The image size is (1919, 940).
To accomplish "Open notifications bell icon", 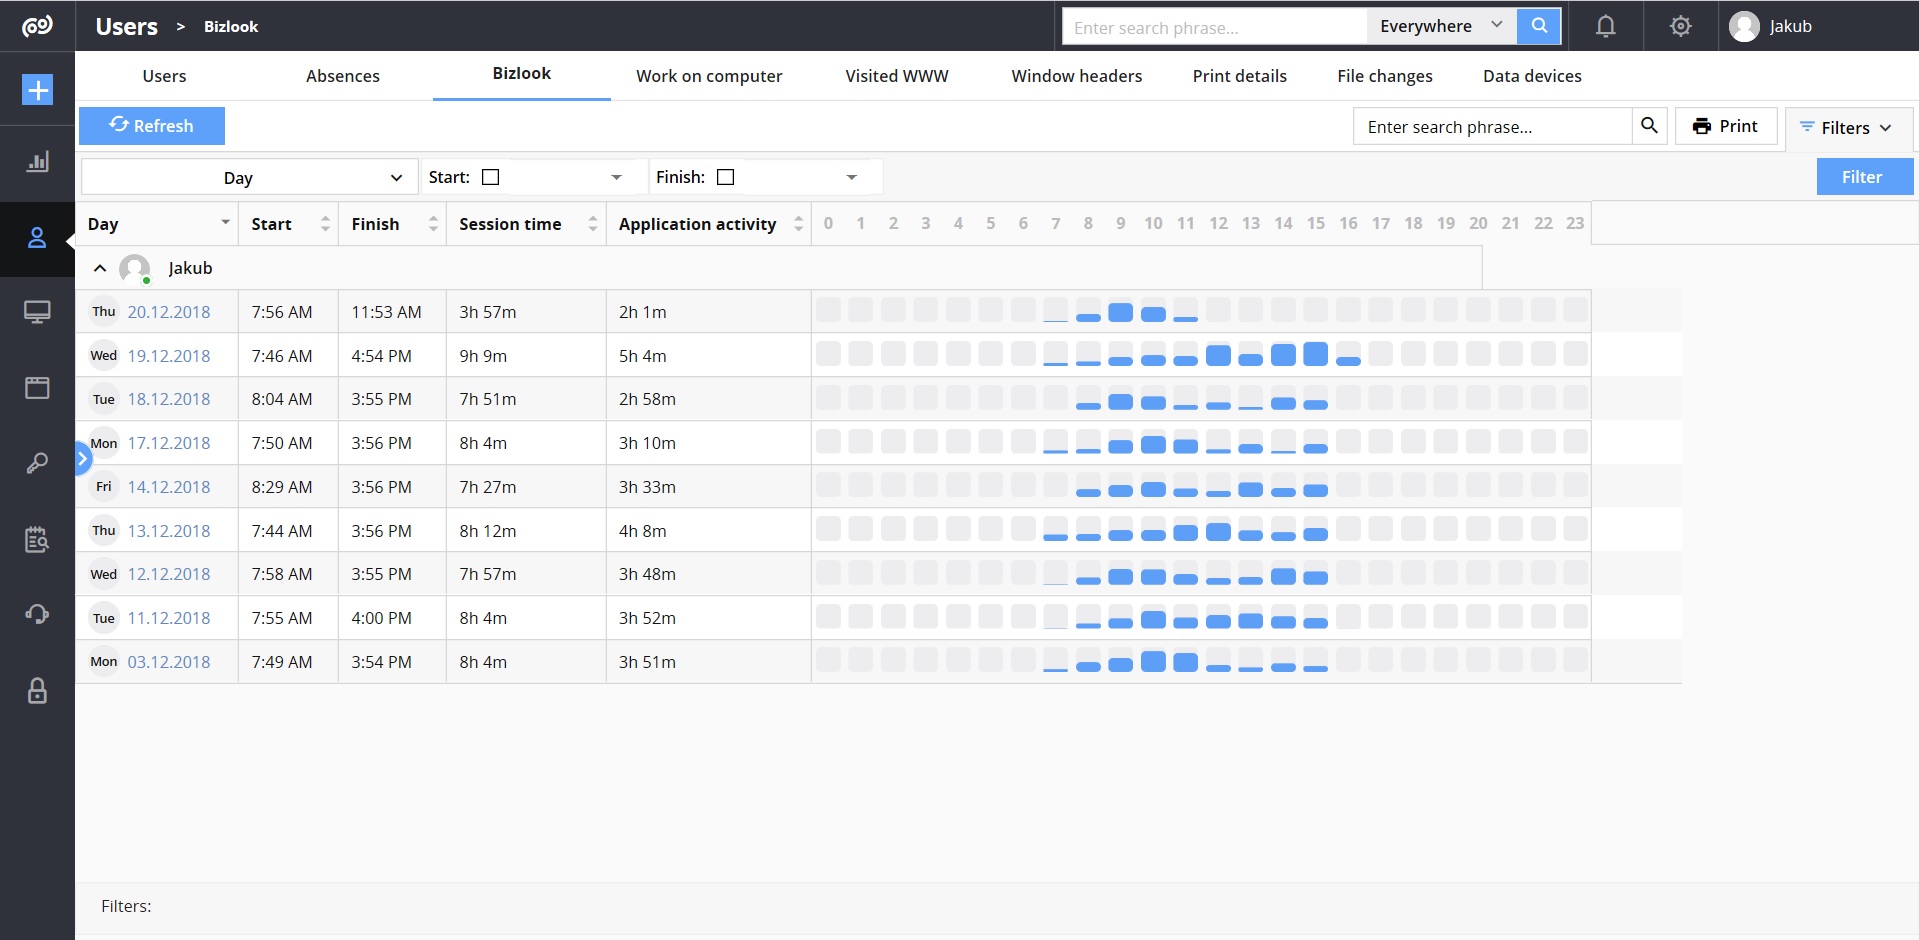I will pyautogui.click(x=1605, y=26).
